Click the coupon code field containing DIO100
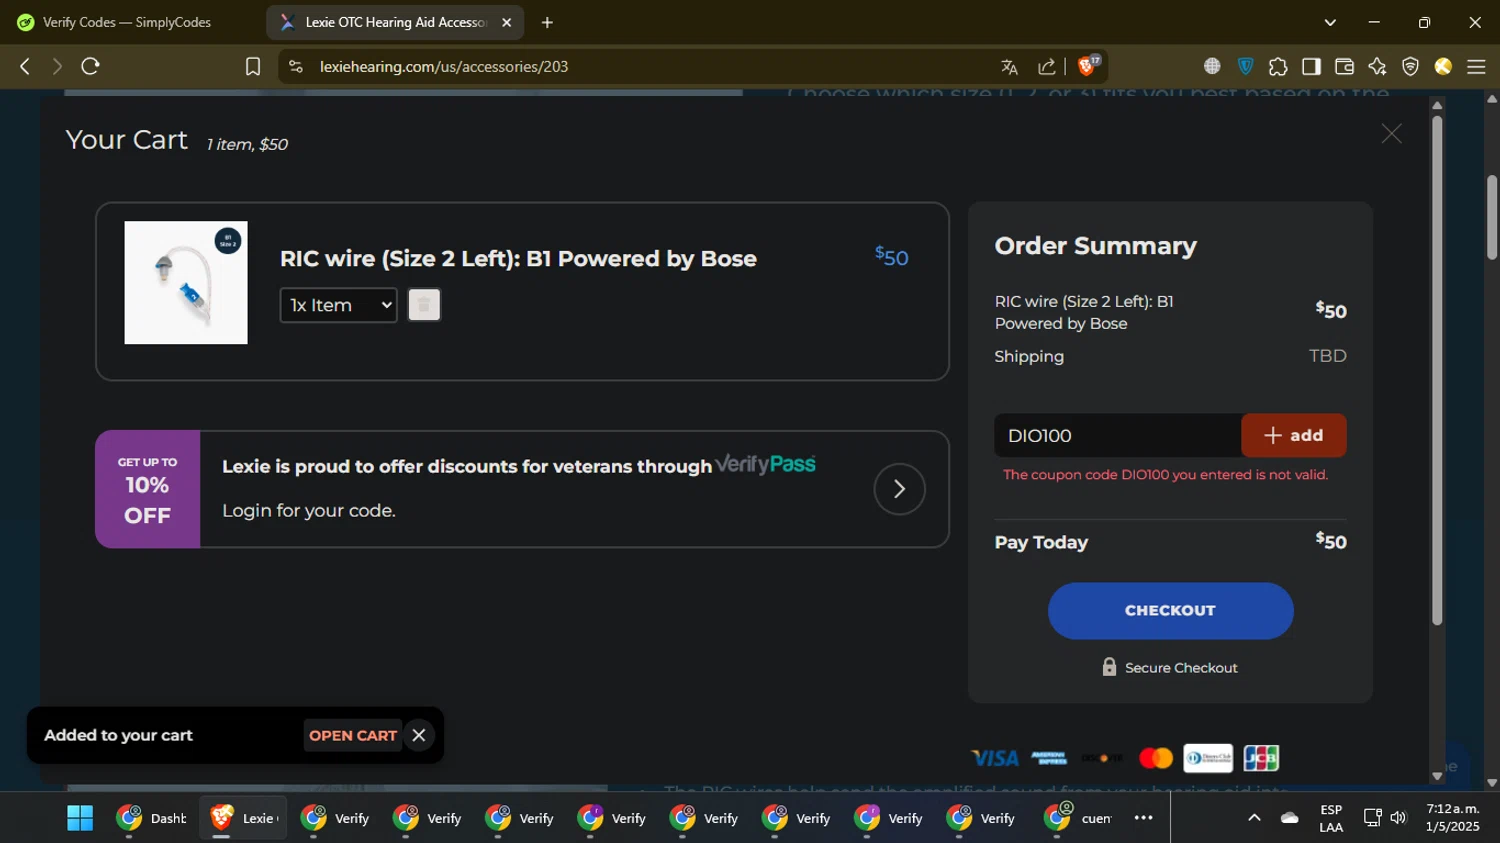The width and height of the screenshot is (1500, 843). [1117, 435]
